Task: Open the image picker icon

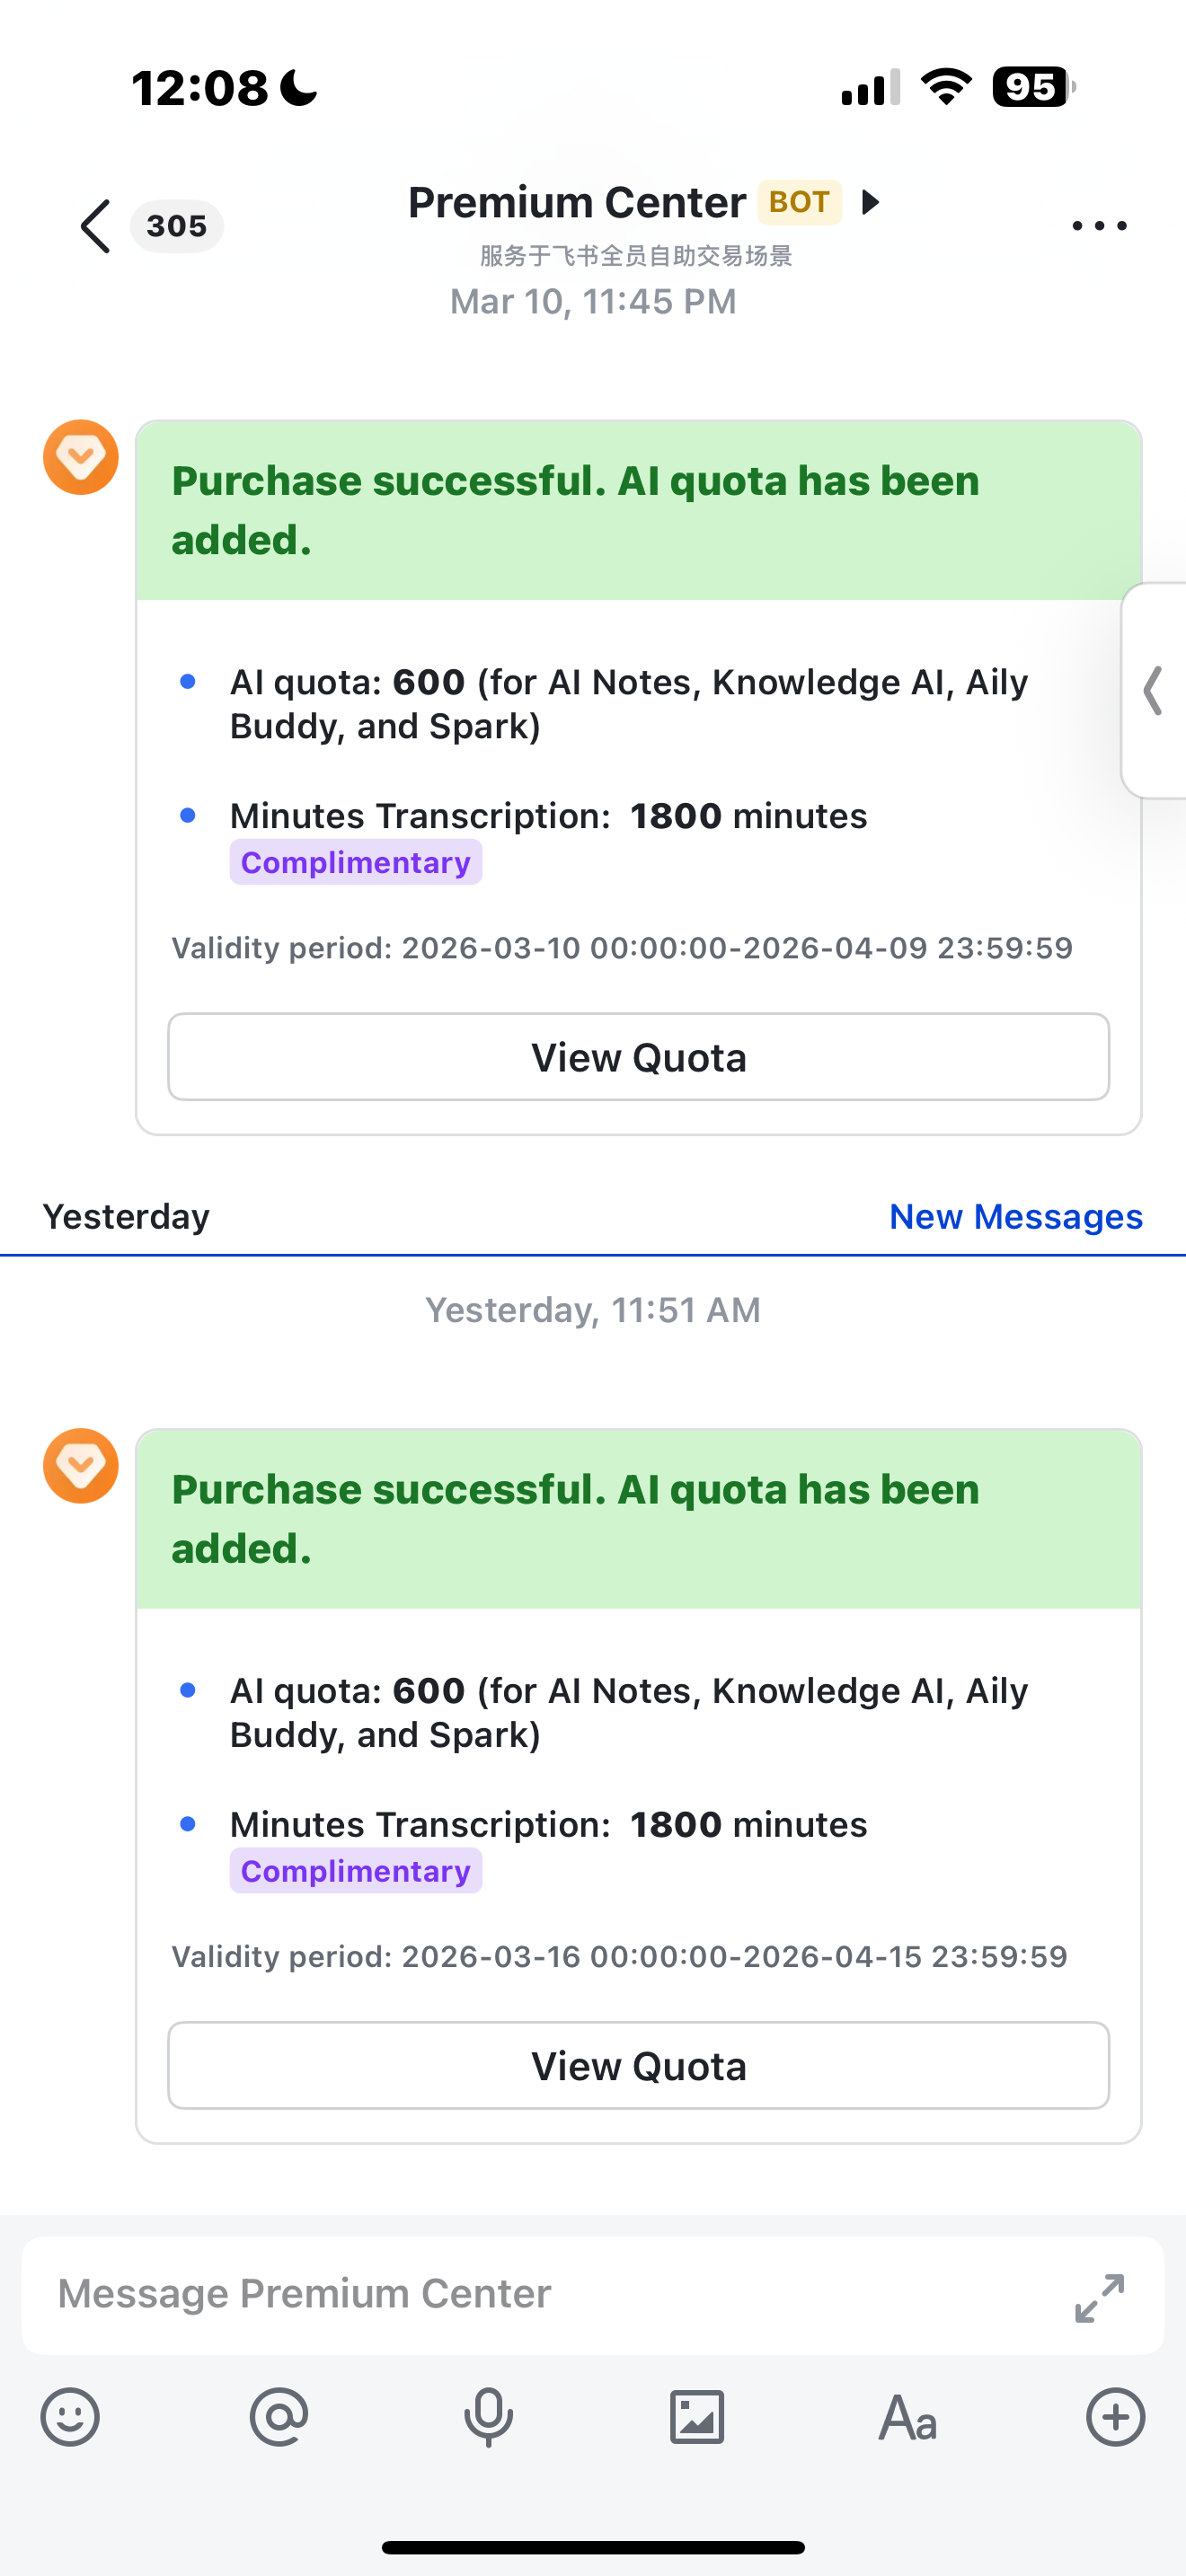Action: (697, 2418)
